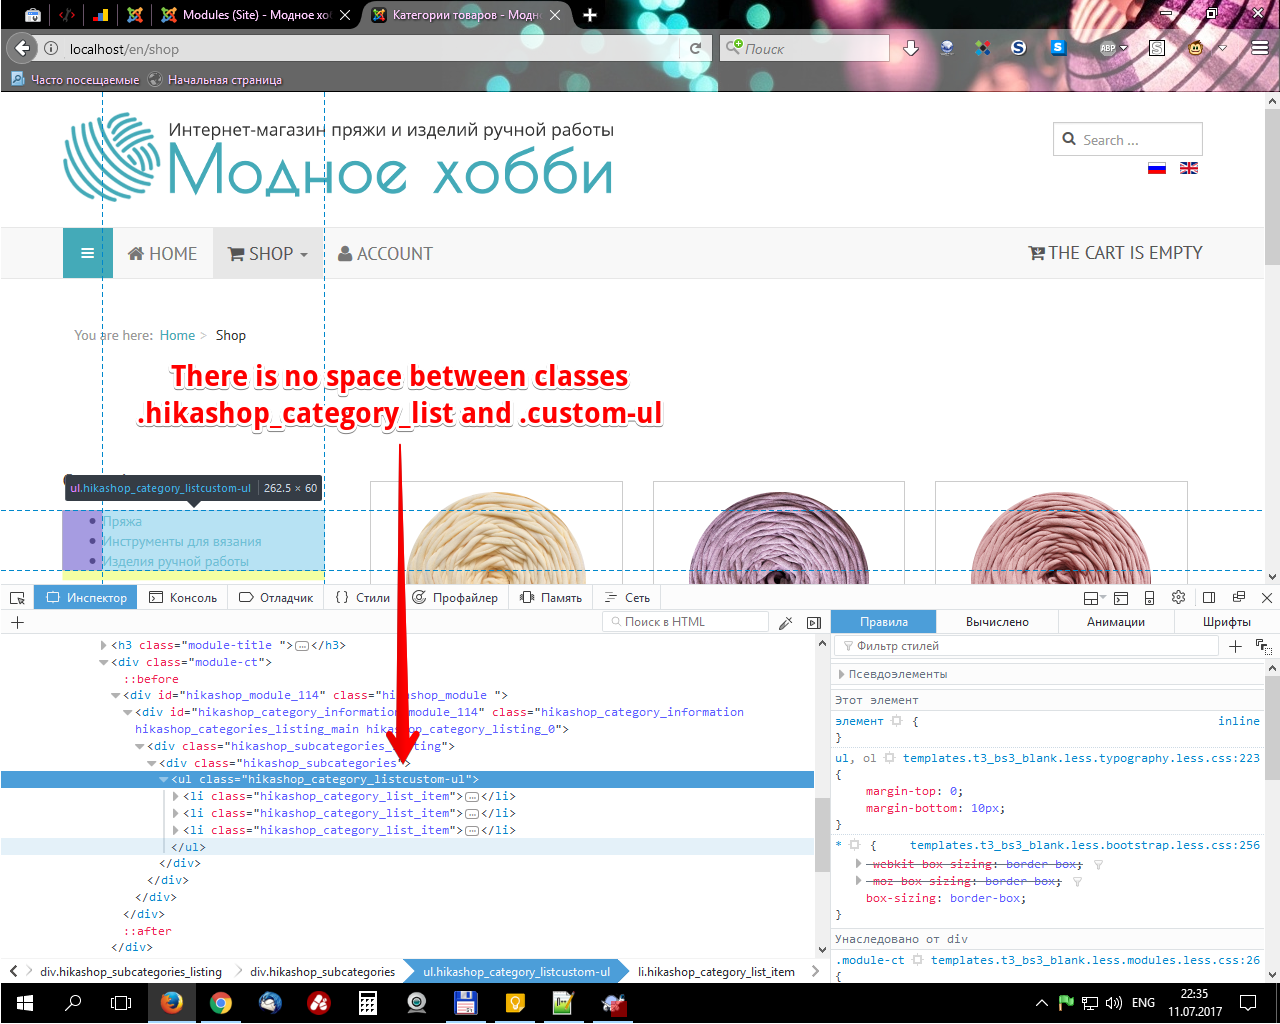This screenshot has width=1280, height=1024.
Task: Click the eyedropper color picker icon
Action: click(x=786, y=622)
